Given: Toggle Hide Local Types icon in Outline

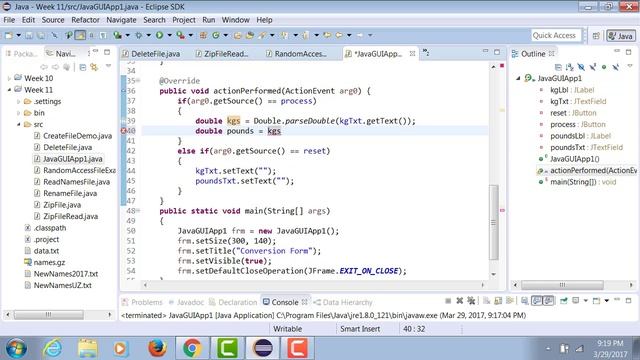Looking at the screenshot, I should pos(616,67).
